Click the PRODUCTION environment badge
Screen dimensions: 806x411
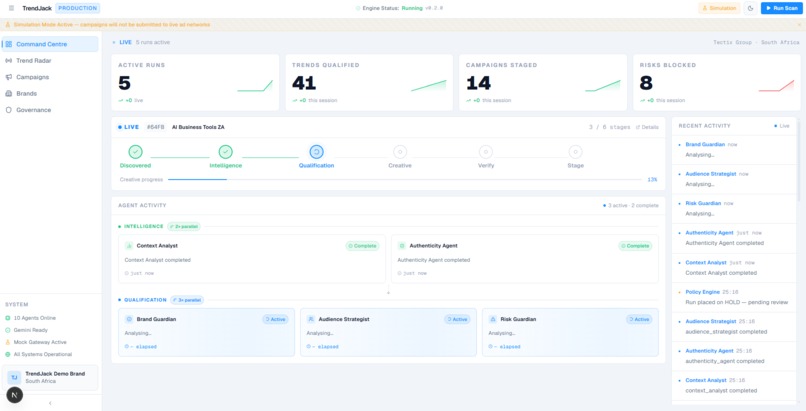(x=78, y=8)
